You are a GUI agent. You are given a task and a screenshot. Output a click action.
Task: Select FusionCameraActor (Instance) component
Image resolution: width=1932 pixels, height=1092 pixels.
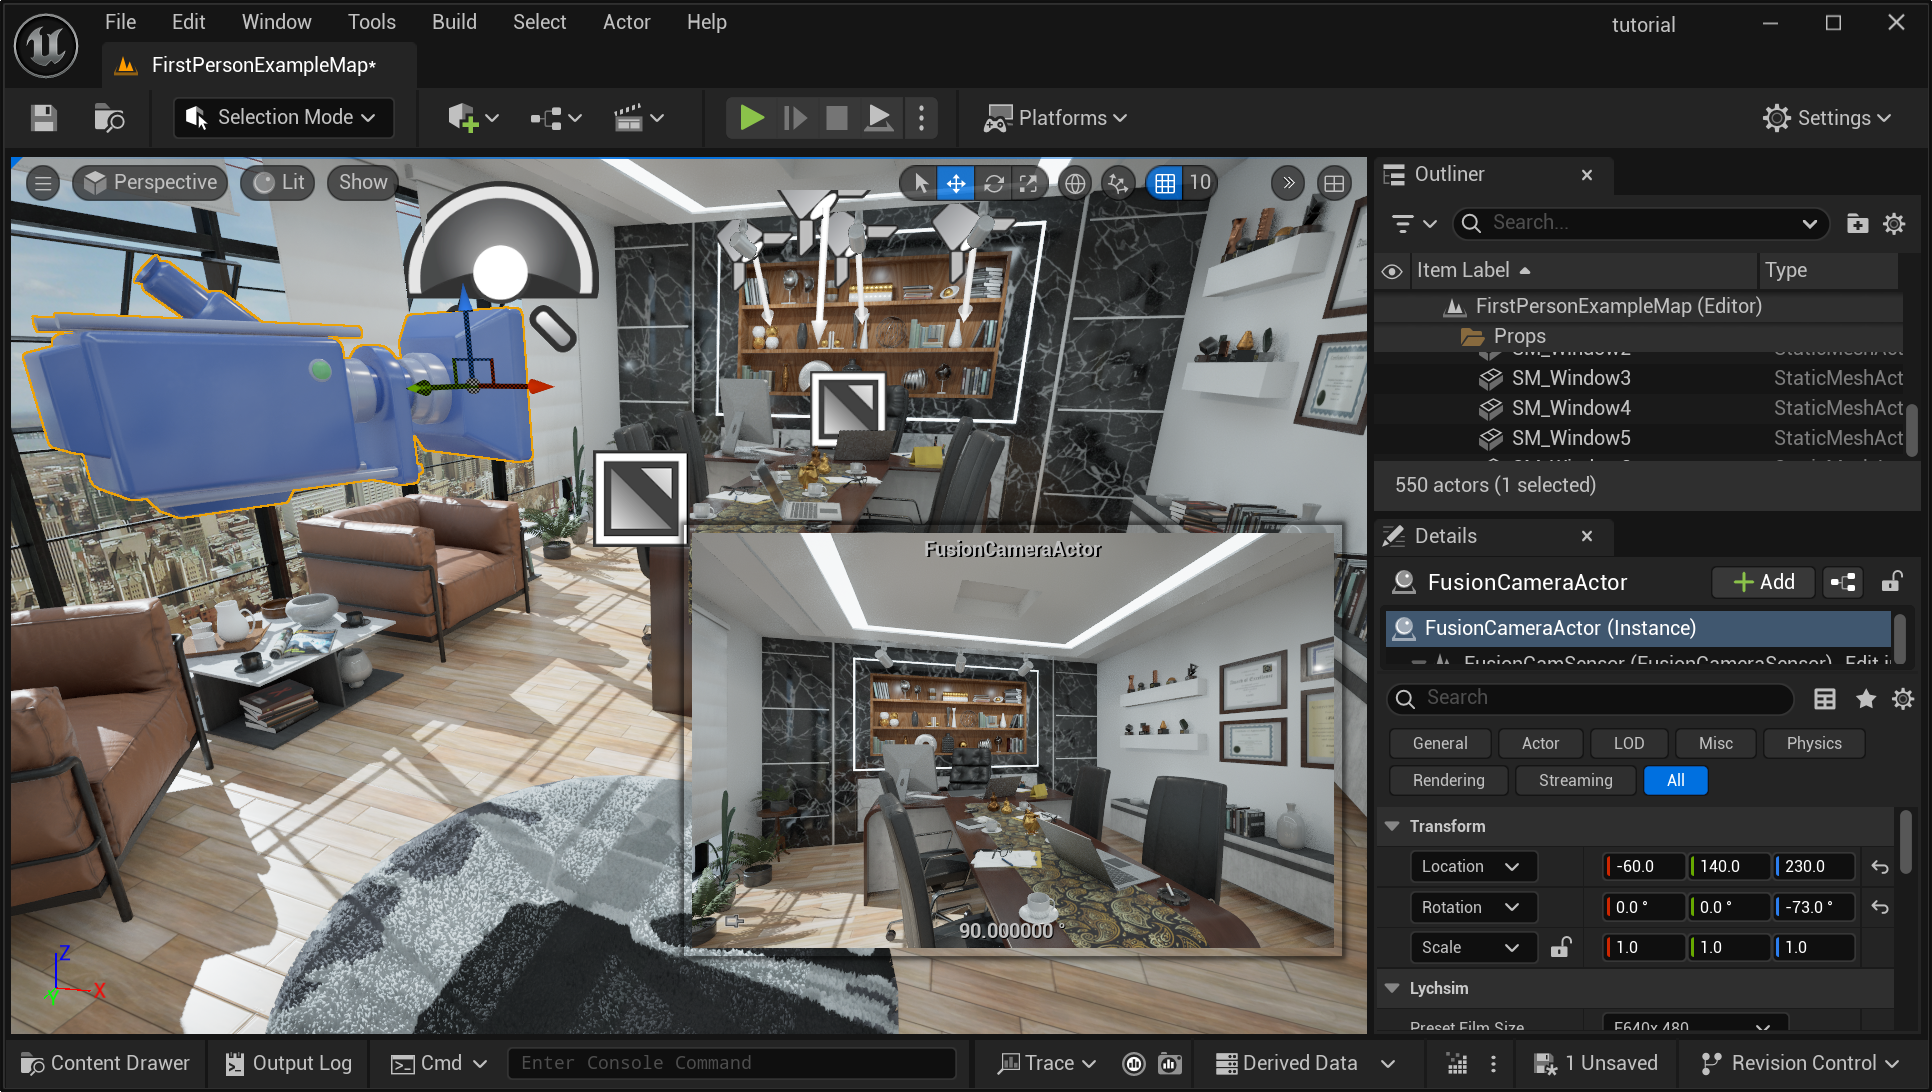pyautogui.click(x=1638, y=628)
